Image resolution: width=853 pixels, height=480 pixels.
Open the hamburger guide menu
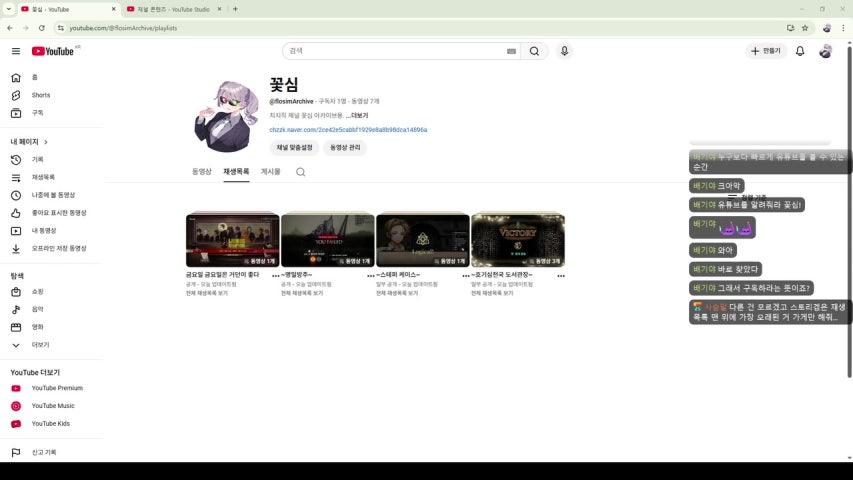15,51
